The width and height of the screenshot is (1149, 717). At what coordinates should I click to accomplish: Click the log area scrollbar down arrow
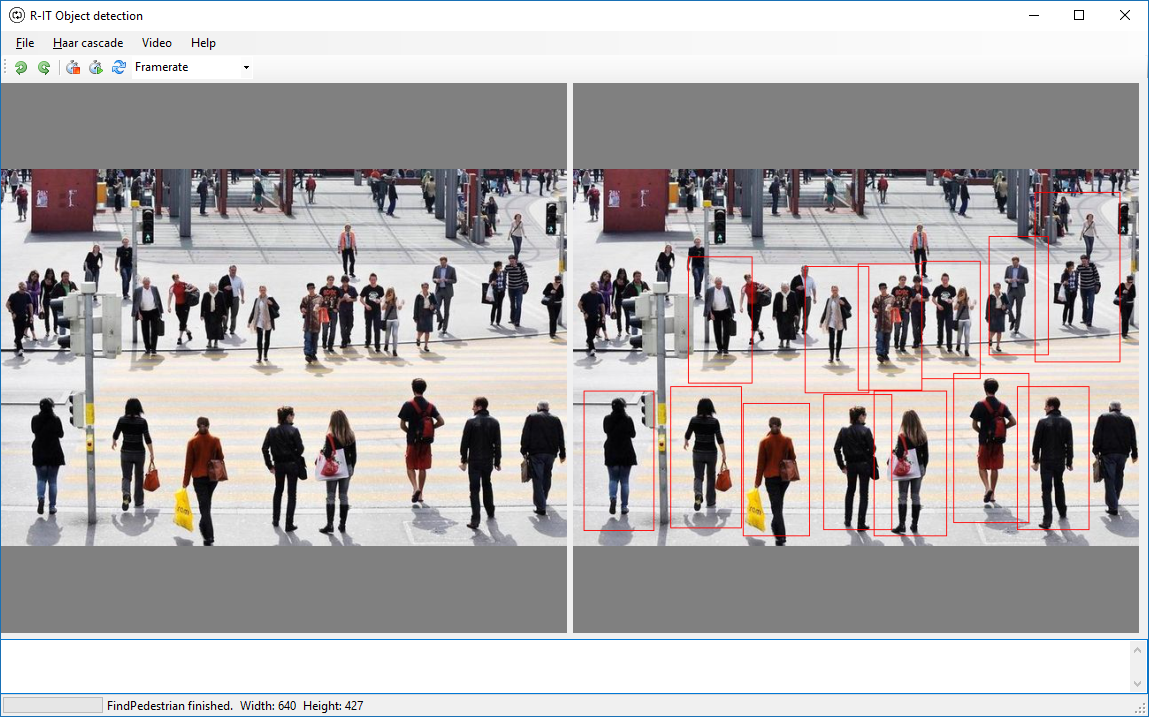(1137, 683)
